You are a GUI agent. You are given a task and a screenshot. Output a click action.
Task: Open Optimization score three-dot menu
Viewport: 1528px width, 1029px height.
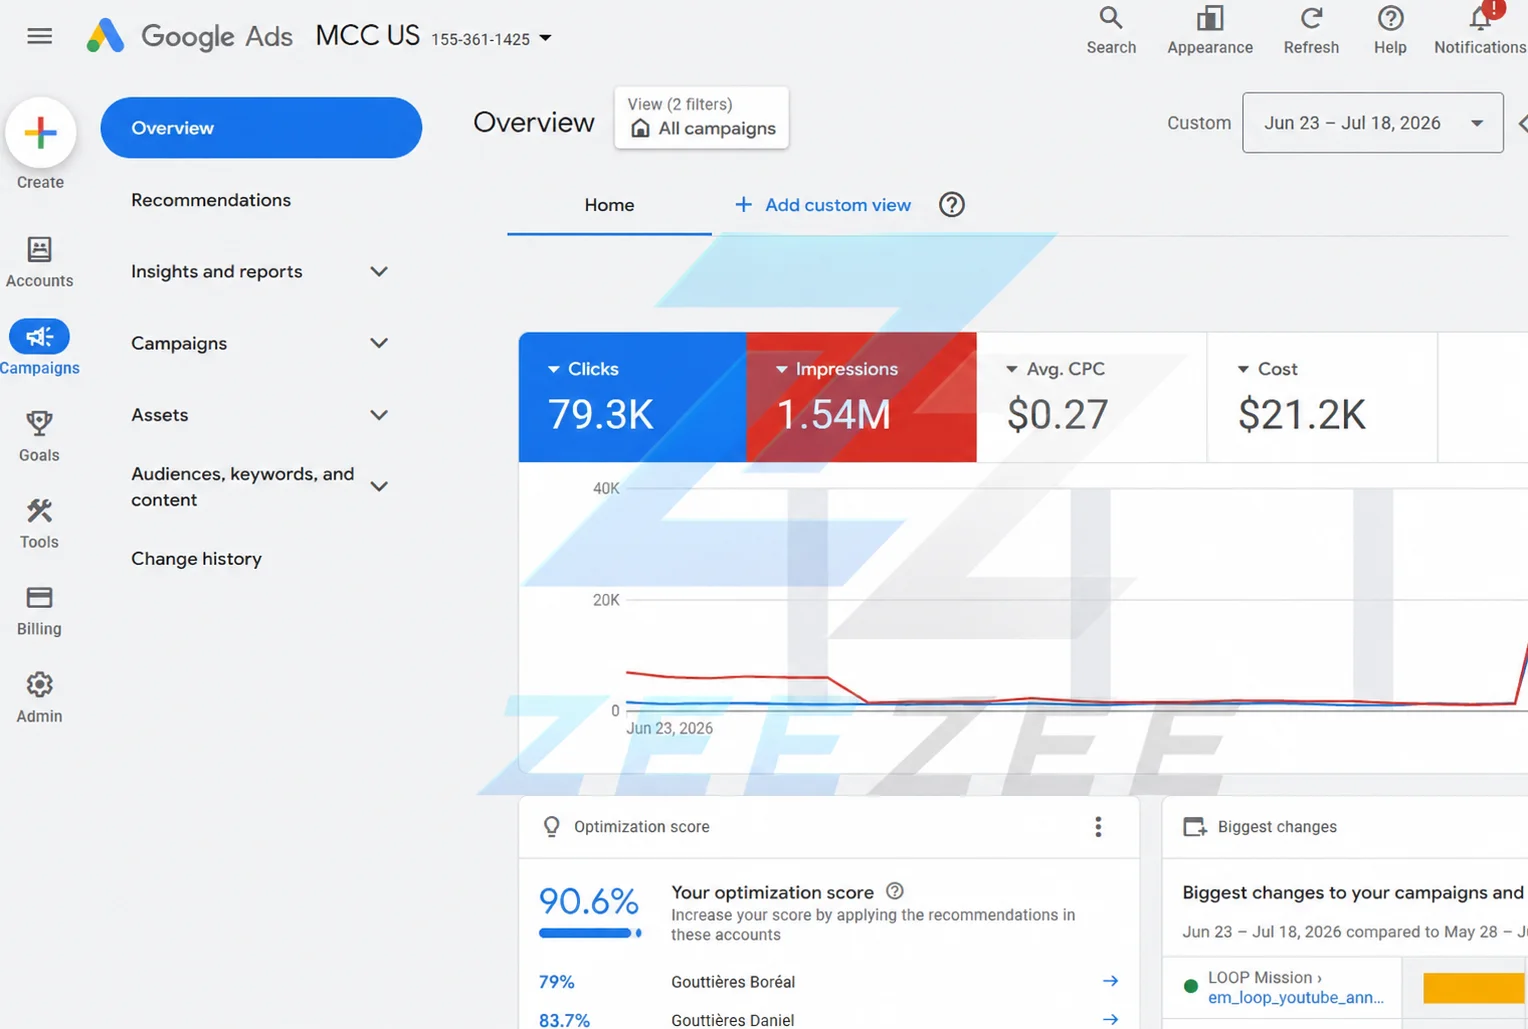click(x=1098, y=827)
